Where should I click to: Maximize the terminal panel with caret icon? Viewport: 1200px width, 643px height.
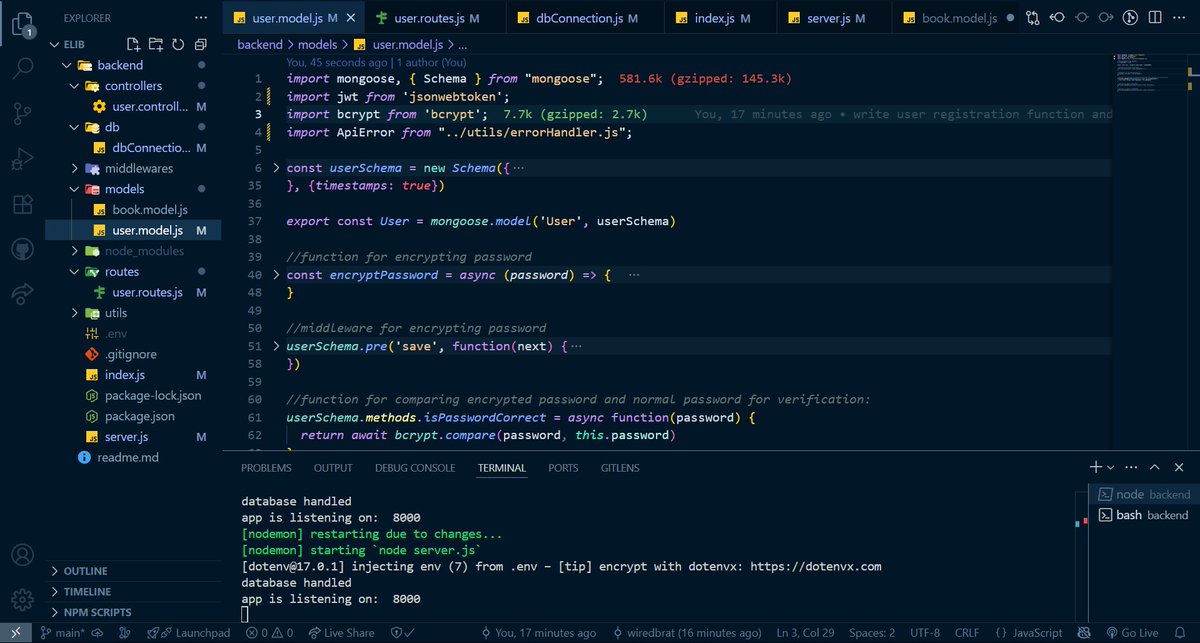tap(1156, 467)
